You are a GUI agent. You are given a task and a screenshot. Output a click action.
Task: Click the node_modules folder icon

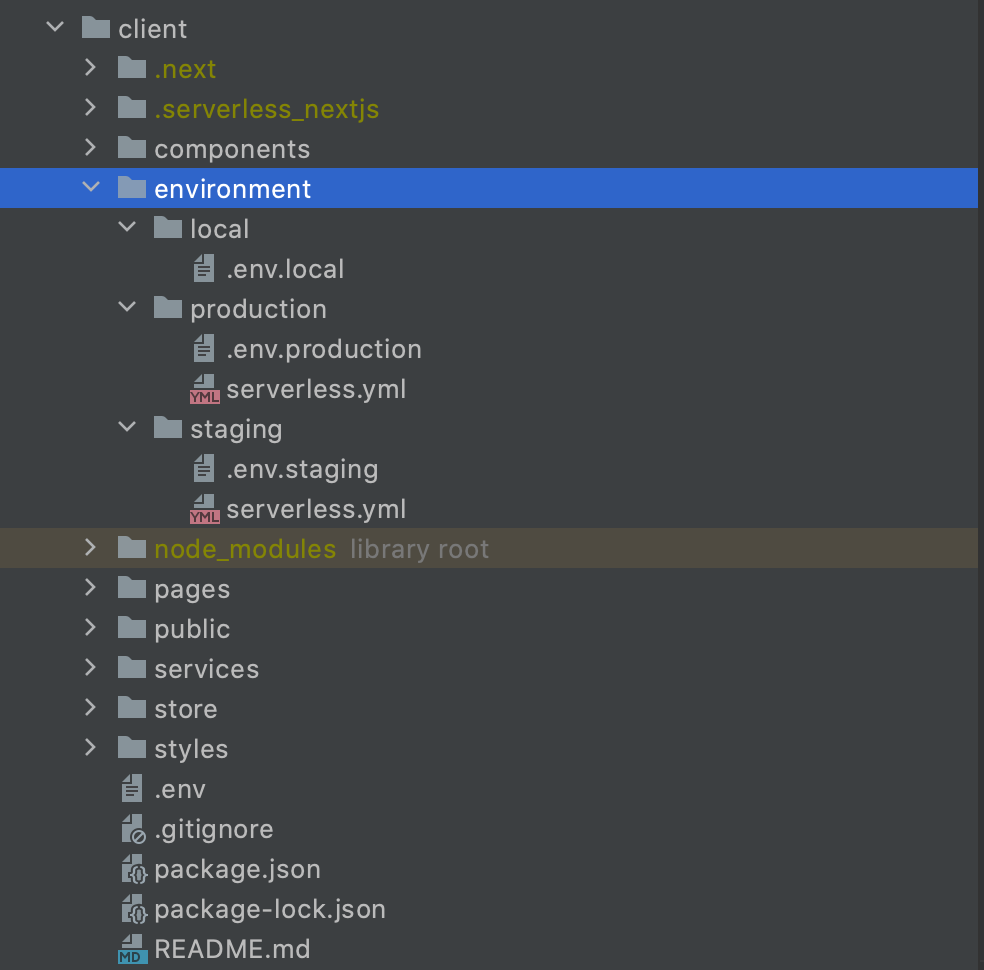click(x=132, y=549)
